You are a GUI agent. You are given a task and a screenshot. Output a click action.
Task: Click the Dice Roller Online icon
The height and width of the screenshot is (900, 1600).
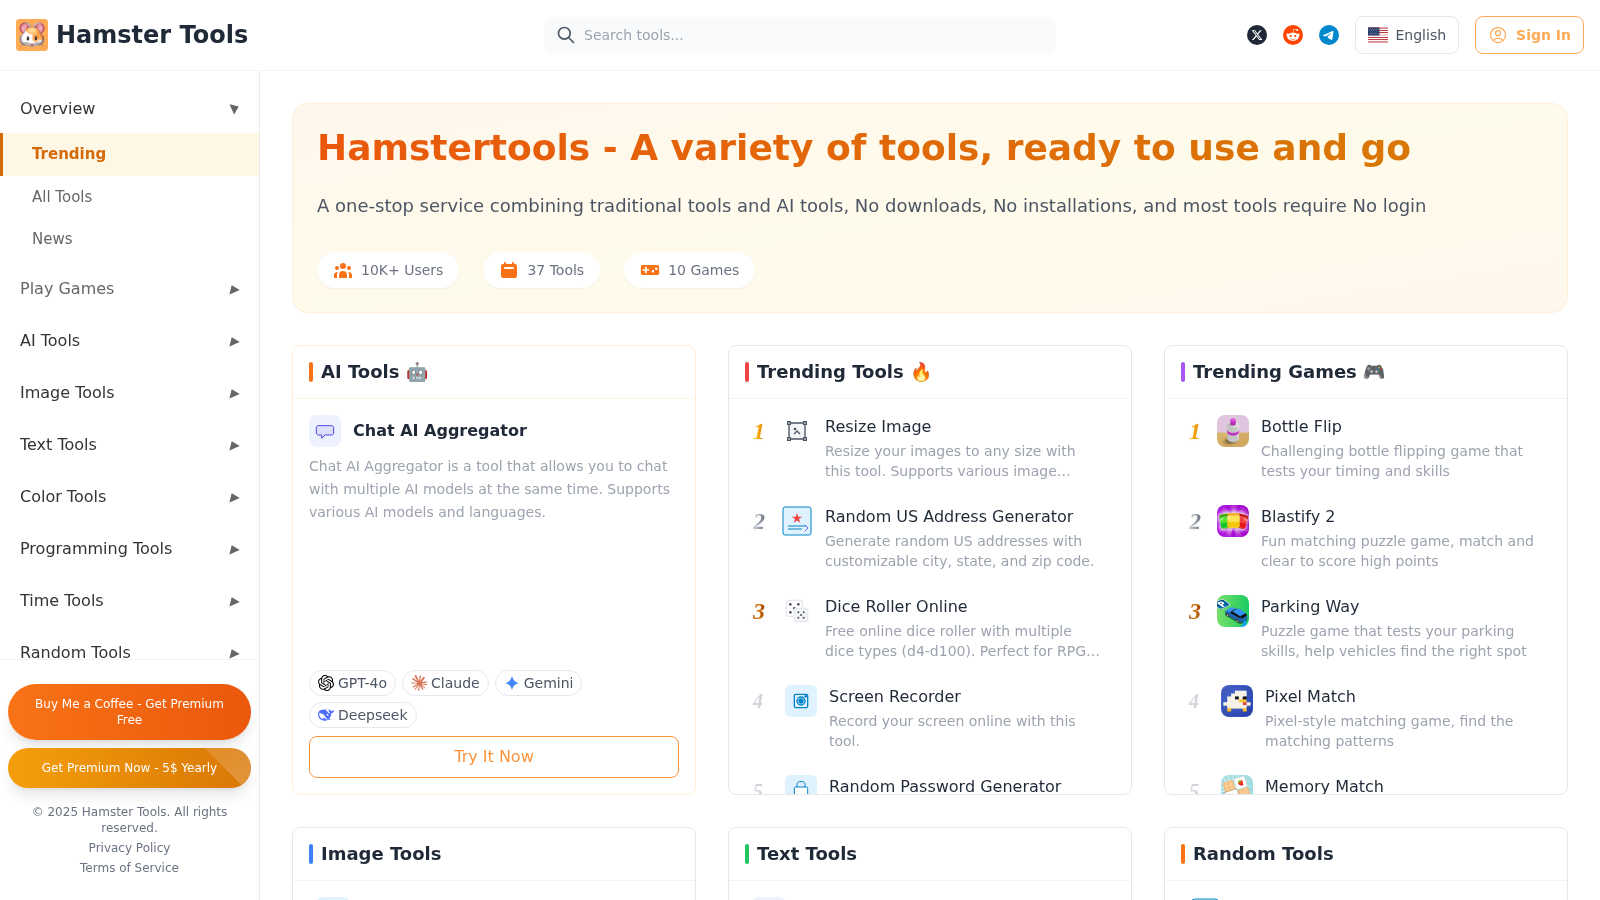tap(797, 611)
